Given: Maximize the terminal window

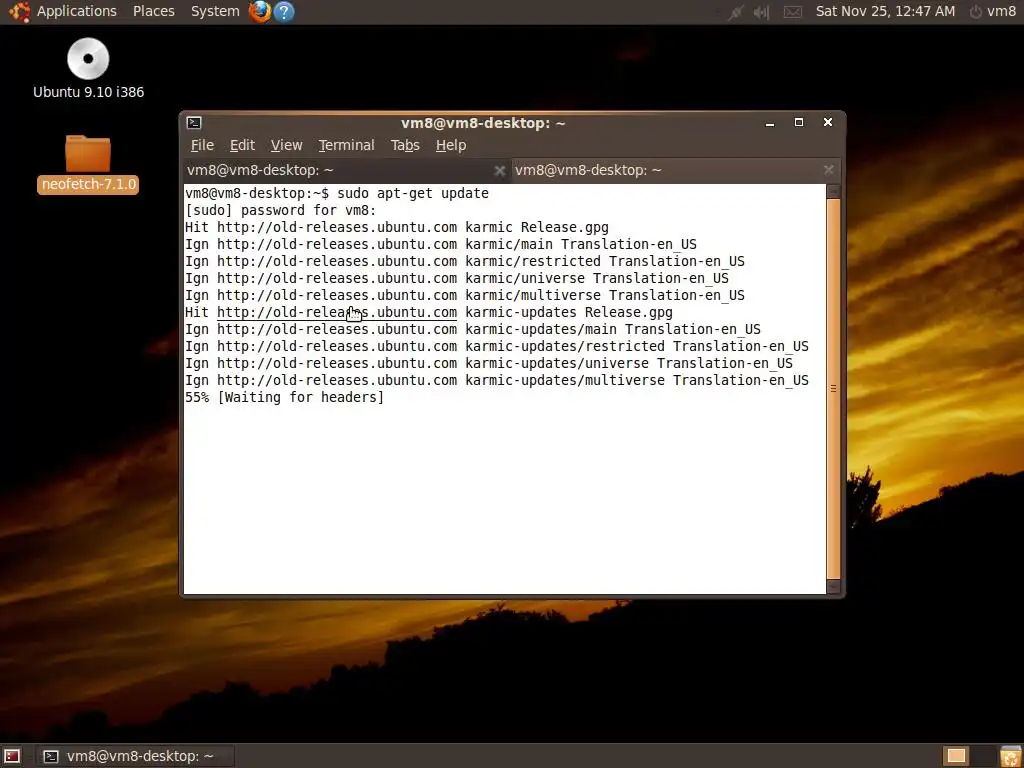Looking at the screenshot, I should (799, 122).
